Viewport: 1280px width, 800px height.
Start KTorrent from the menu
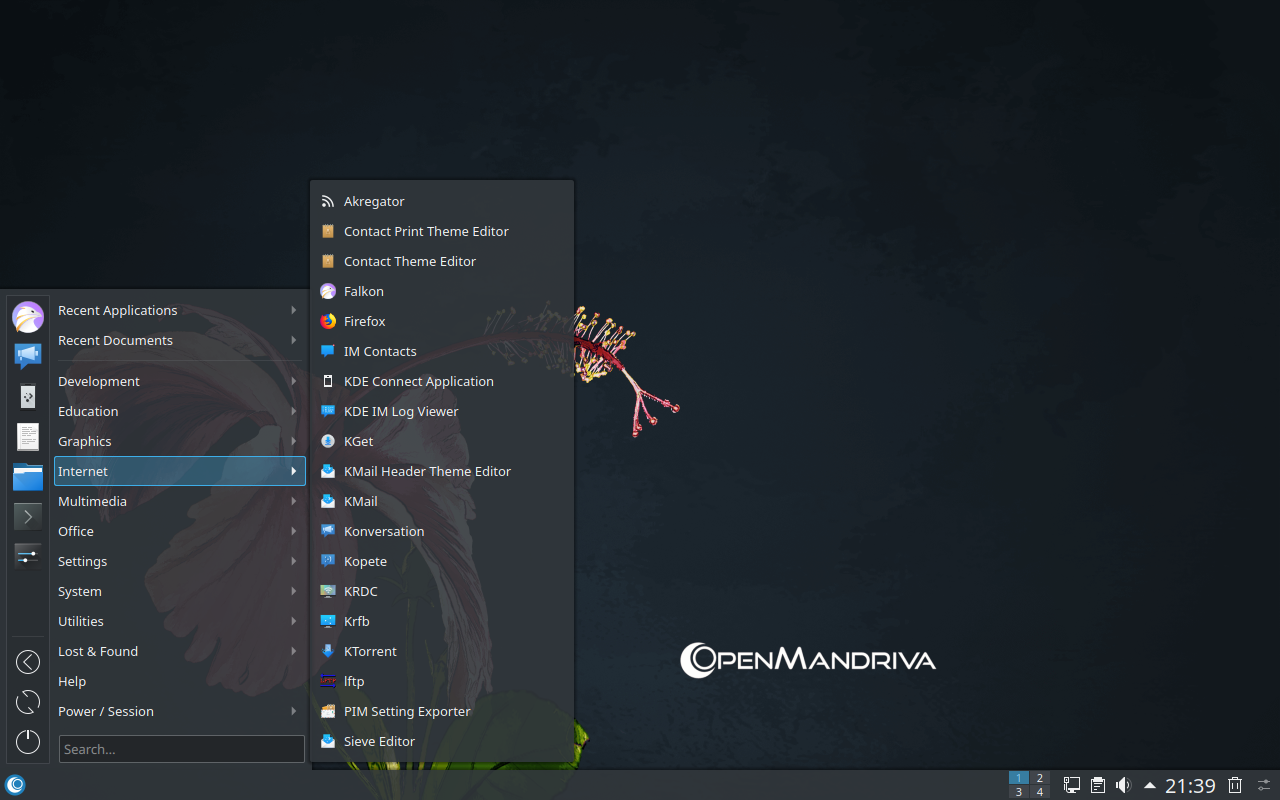click(x=369, y=651)
